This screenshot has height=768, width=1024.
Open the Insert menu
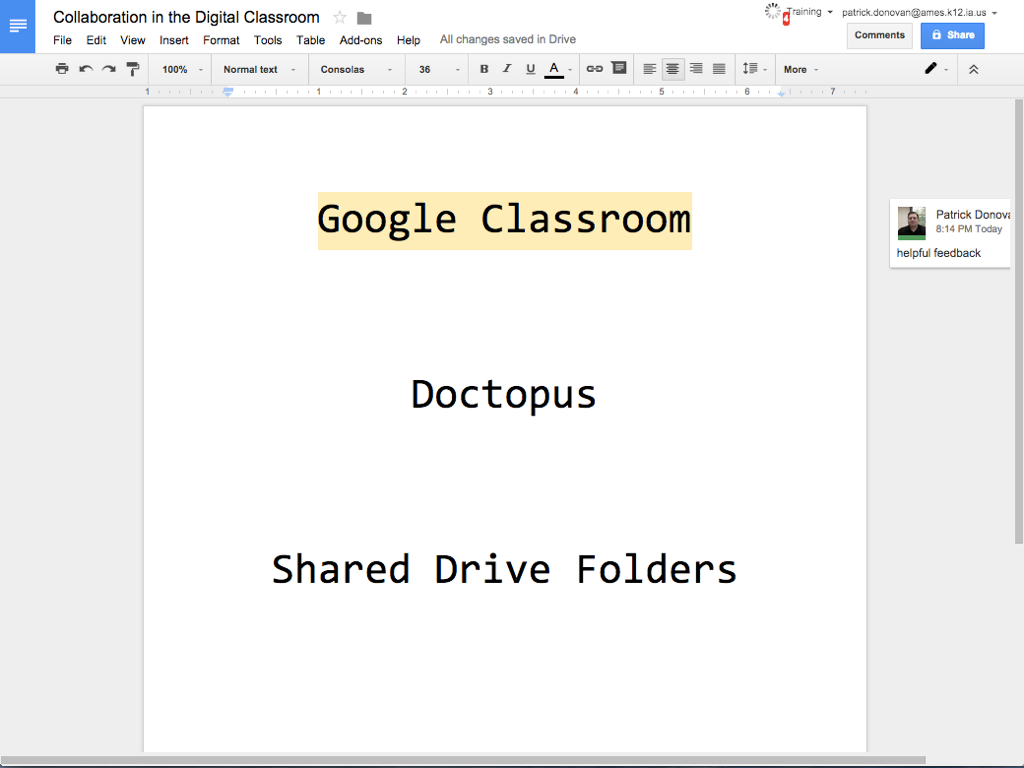[174, 40]
